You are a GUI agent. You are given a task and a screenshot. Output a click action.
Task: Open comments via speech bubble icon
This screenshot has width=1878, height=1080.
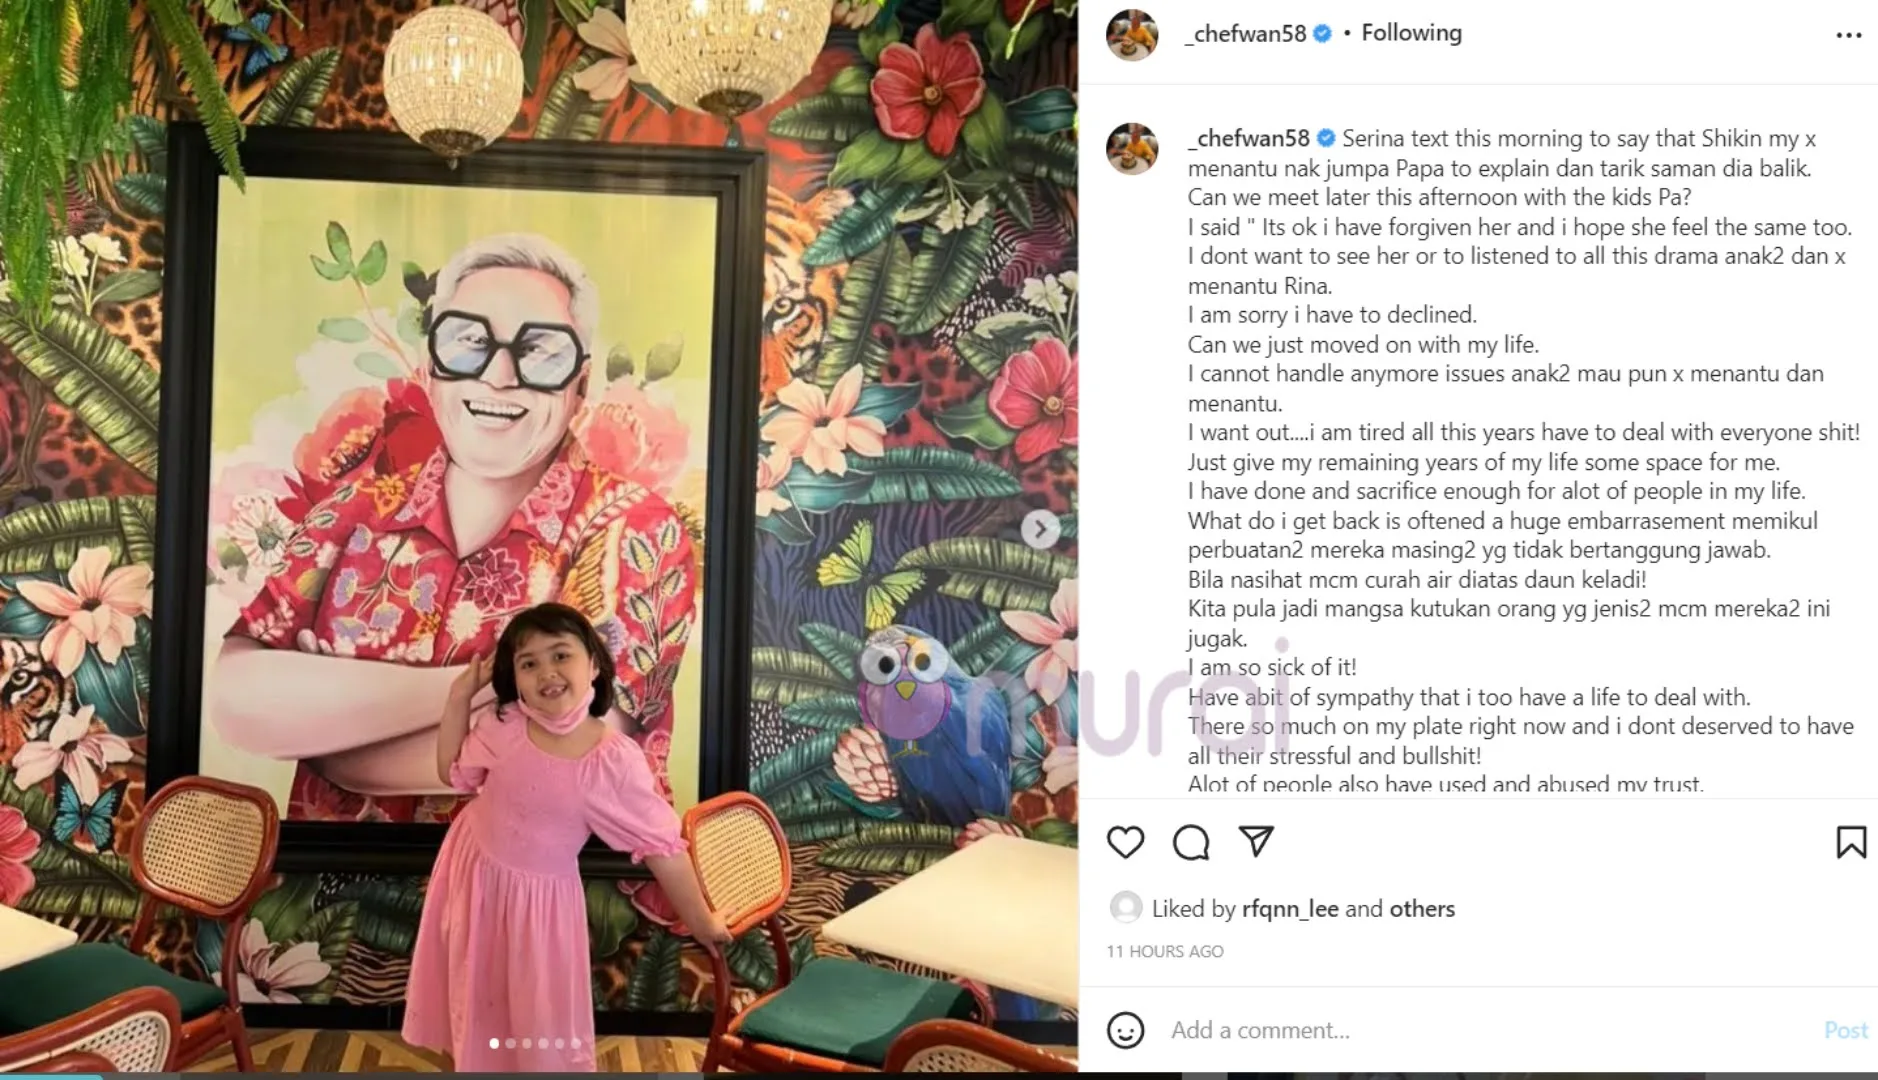pyautogui.click(x=1191, y=842)
